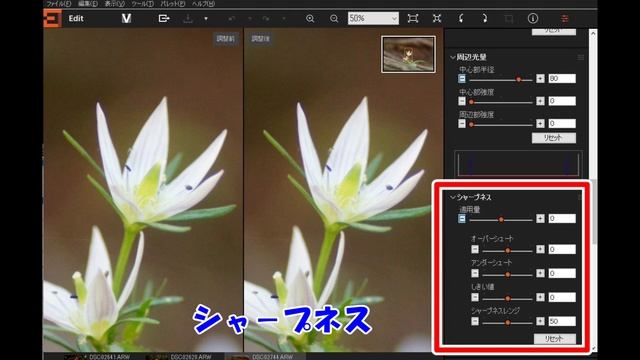
Task: Click the 適用量 value field
Action: point(562,219)
